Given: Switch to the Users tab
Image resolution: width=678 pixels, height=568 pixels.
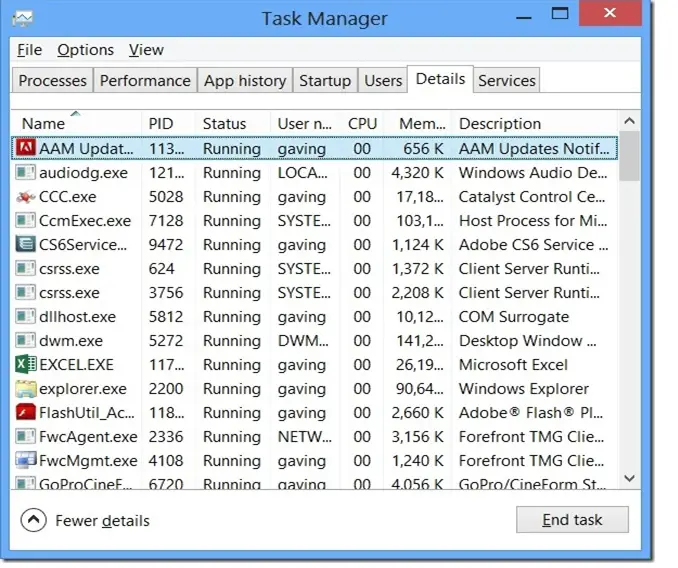Looking at the screenshot, I should click(383, 81).
